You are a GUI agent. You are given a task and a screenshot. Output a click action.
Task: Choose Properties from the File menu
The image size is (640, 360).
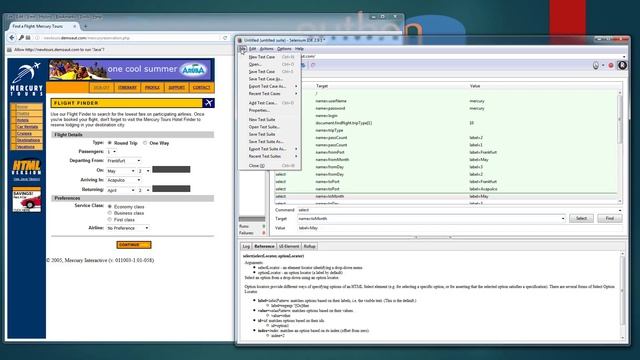coord(270,110)
